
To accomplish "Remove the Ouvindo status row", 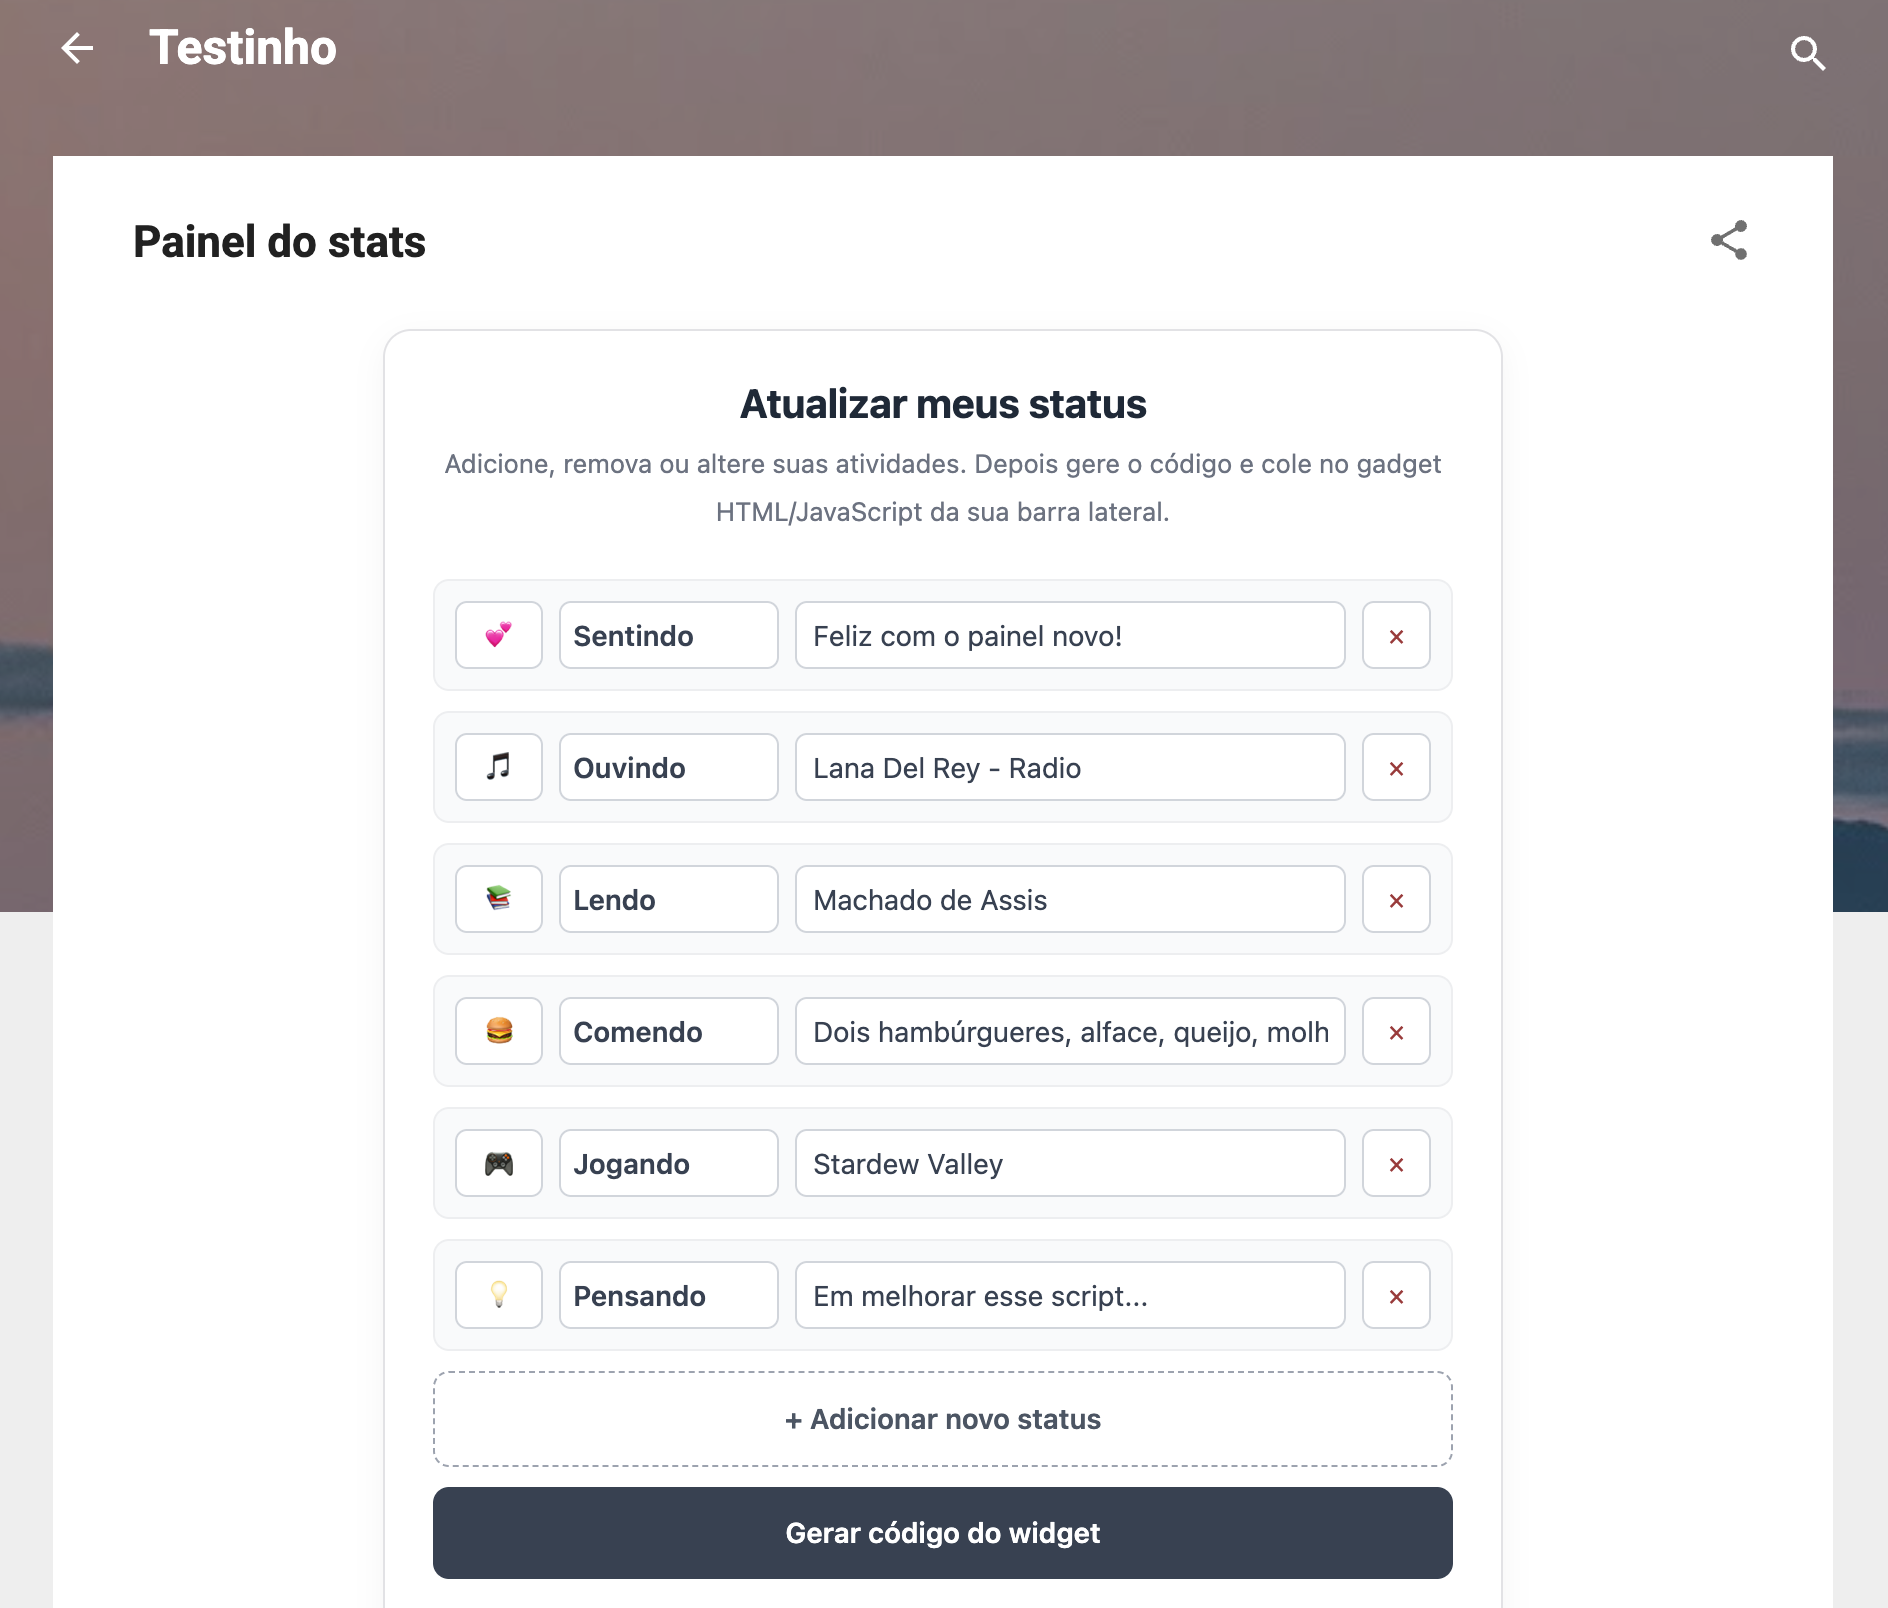I will pos(1396,767).
